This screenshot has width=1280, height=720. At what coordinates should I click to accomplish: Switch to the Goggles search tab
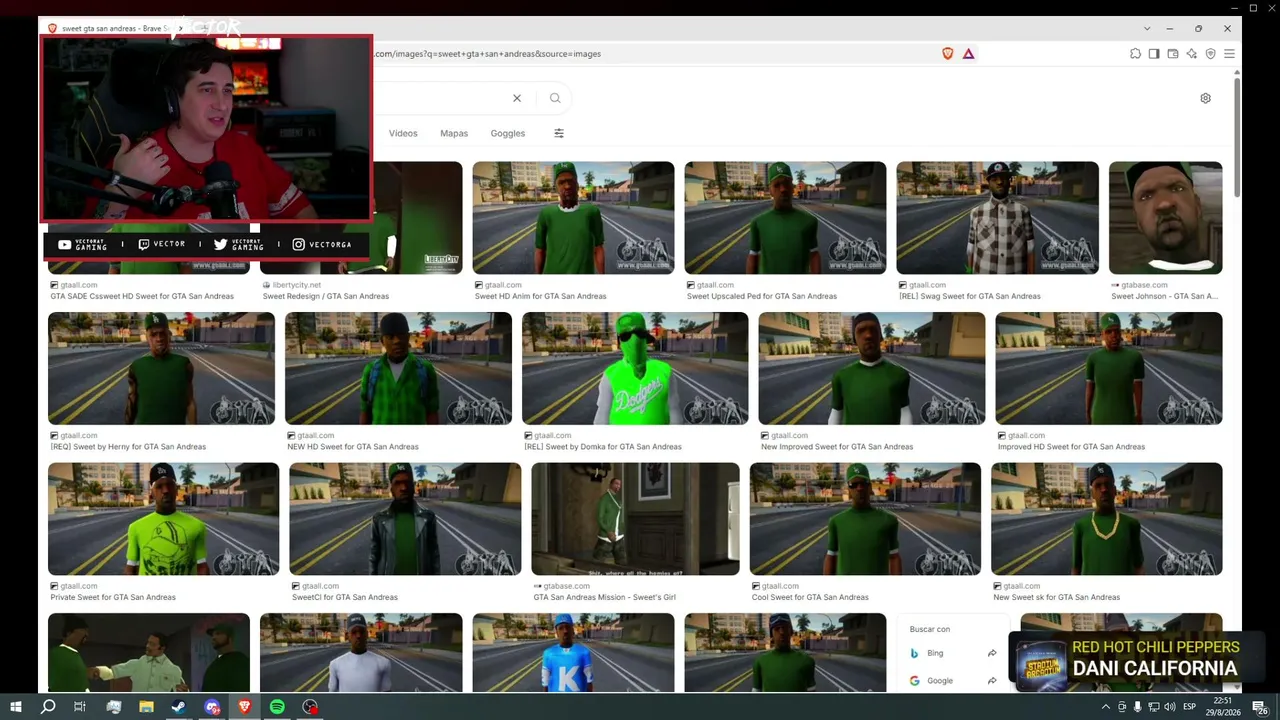(508, 133)
